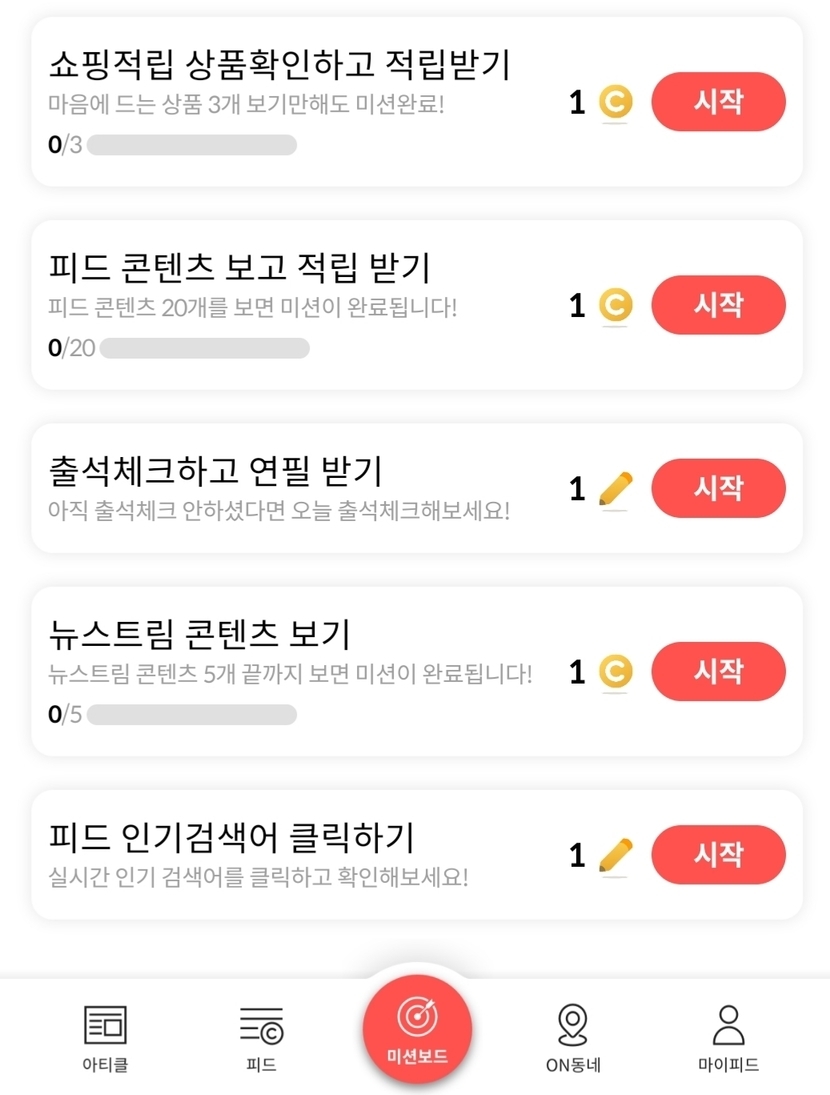Click the 0/20 feed progress bar
830x1095 pixels.
point(204,348)
